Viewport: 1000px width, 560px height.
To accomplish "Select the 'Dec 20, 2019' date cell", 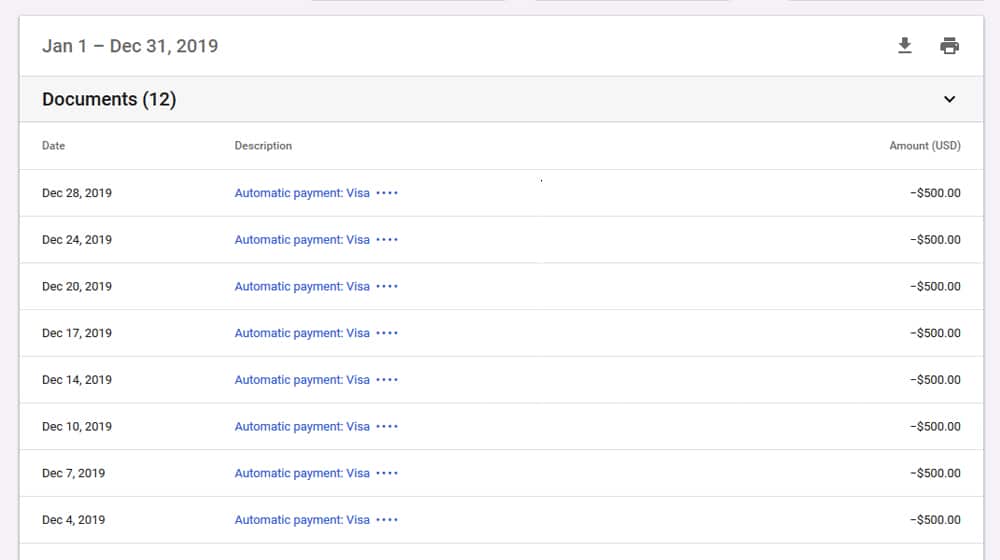I will coord(77,286).
